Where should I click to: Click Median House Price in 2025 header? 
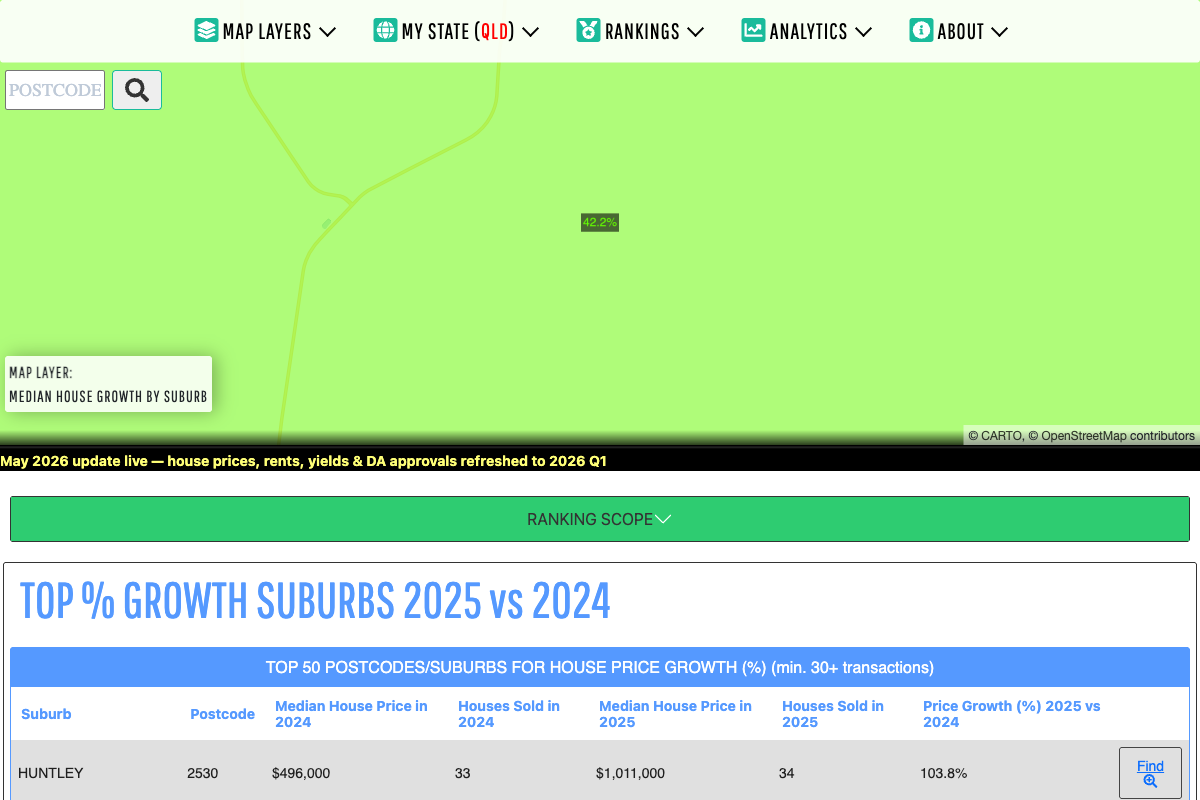pos(675,714)
